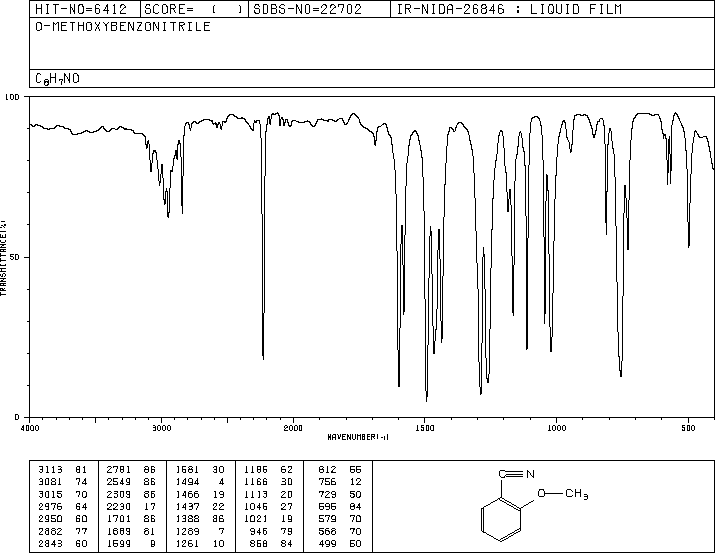Click the 50 label on transmittance axis

coord(15,257)
